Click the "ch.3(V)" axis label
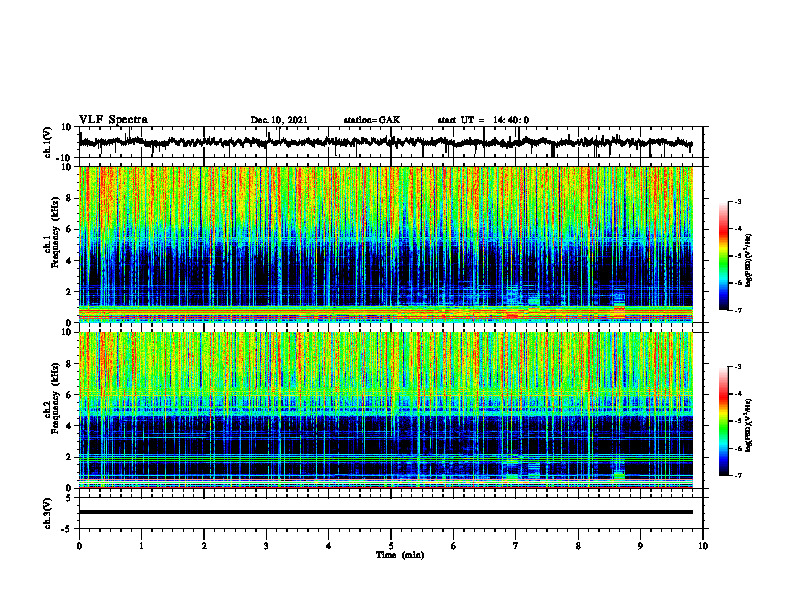This screenshot has width=792, height=612. tap(48, 513)
